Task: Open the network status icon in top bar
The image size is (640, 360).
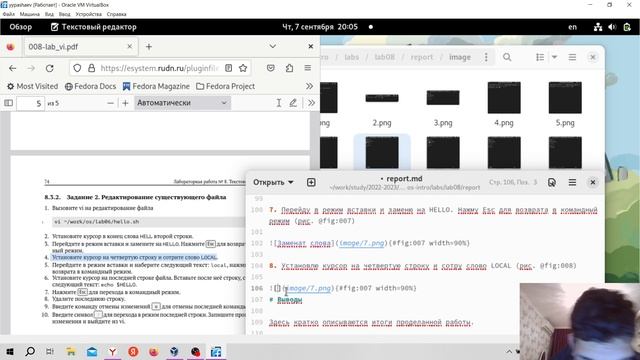Action: (x=598, y=27)
